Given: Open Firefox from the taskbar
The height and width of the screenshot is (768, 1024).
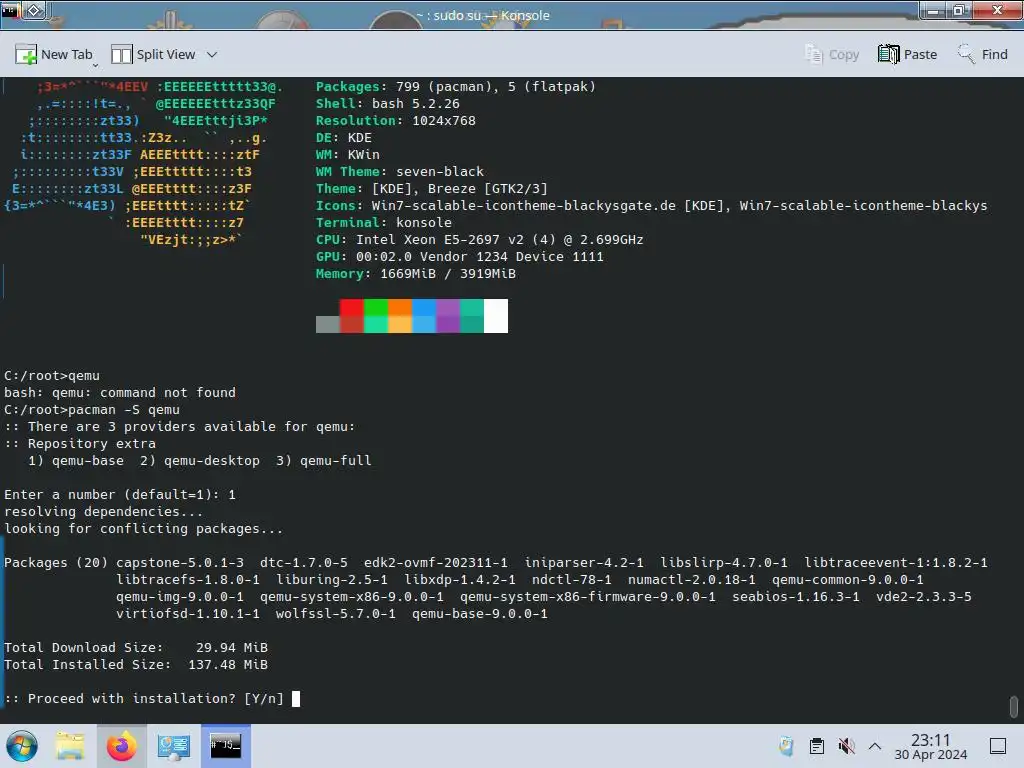Looking at the screenshot, I should tap(121, 746).
